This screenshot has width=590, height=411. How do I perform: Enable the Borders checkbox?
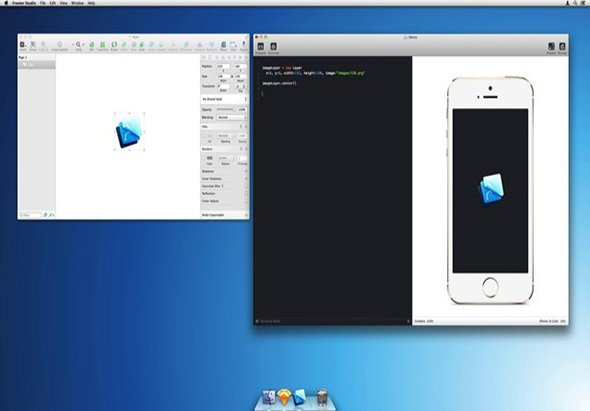click(204, 158)
